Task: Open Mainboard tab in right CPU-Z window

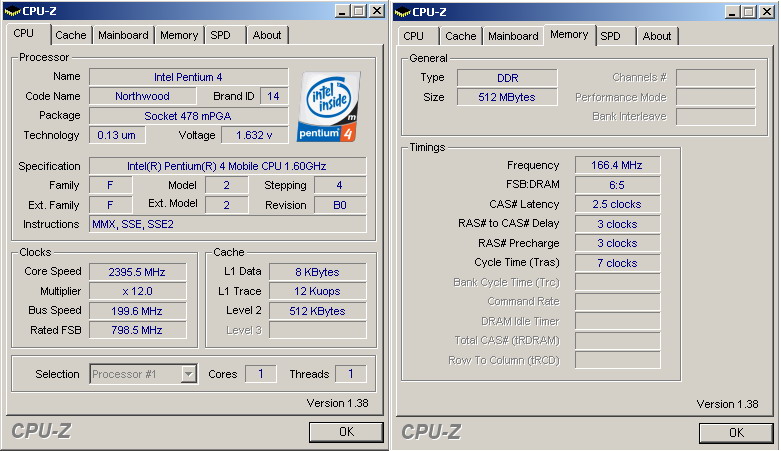Action: coord(513,36)
